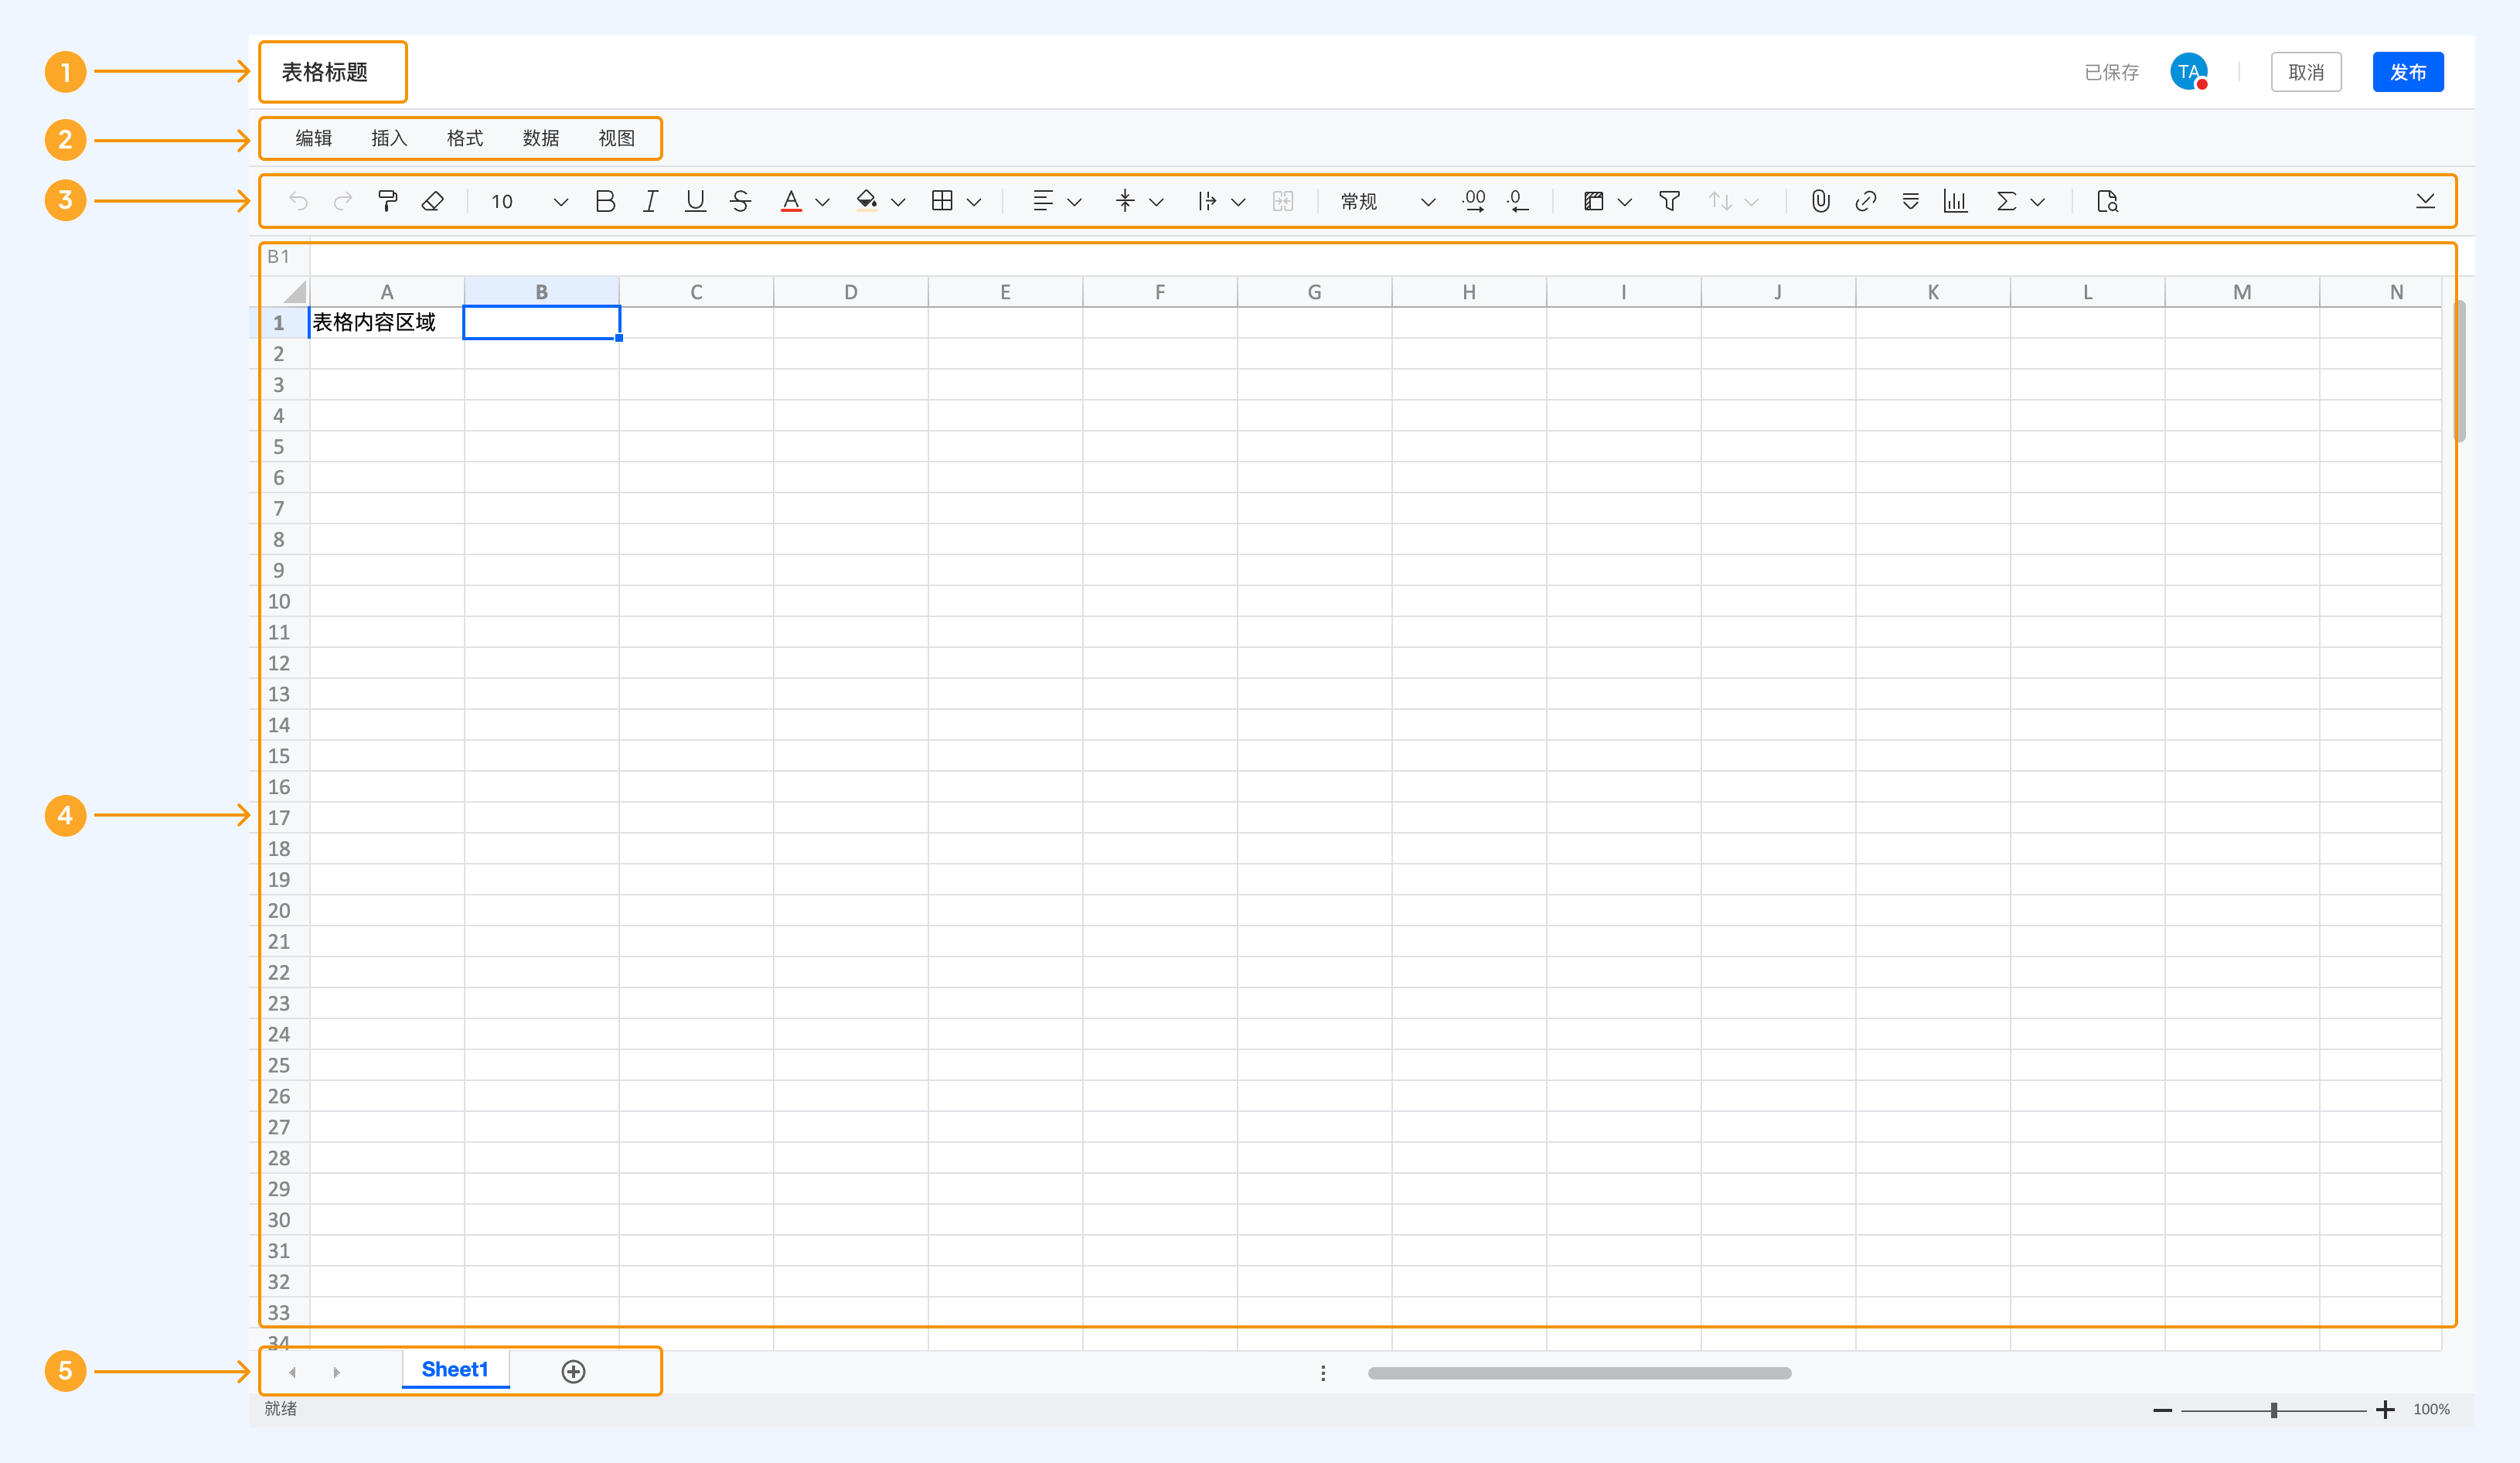Expand the fill color options arrow

(898, 202)
